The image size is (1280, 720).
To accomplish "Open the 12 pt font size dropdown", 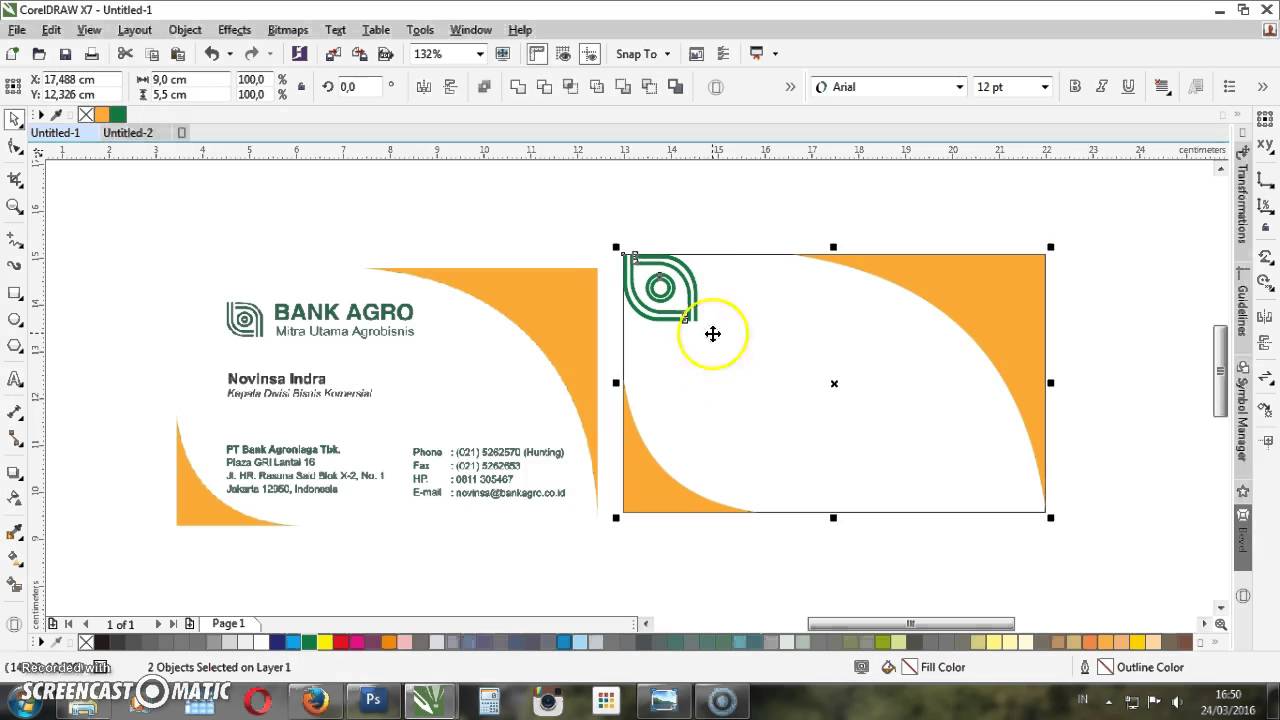I will coord(1045,87).
